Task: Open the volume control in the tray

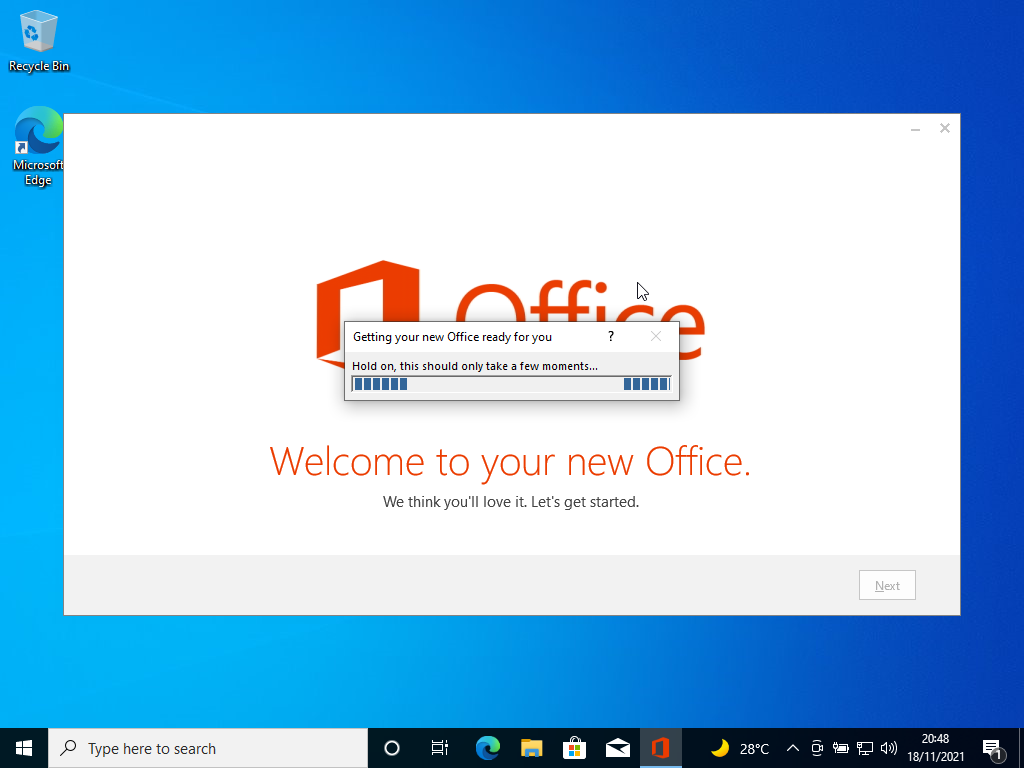Action: coord(889,748)
